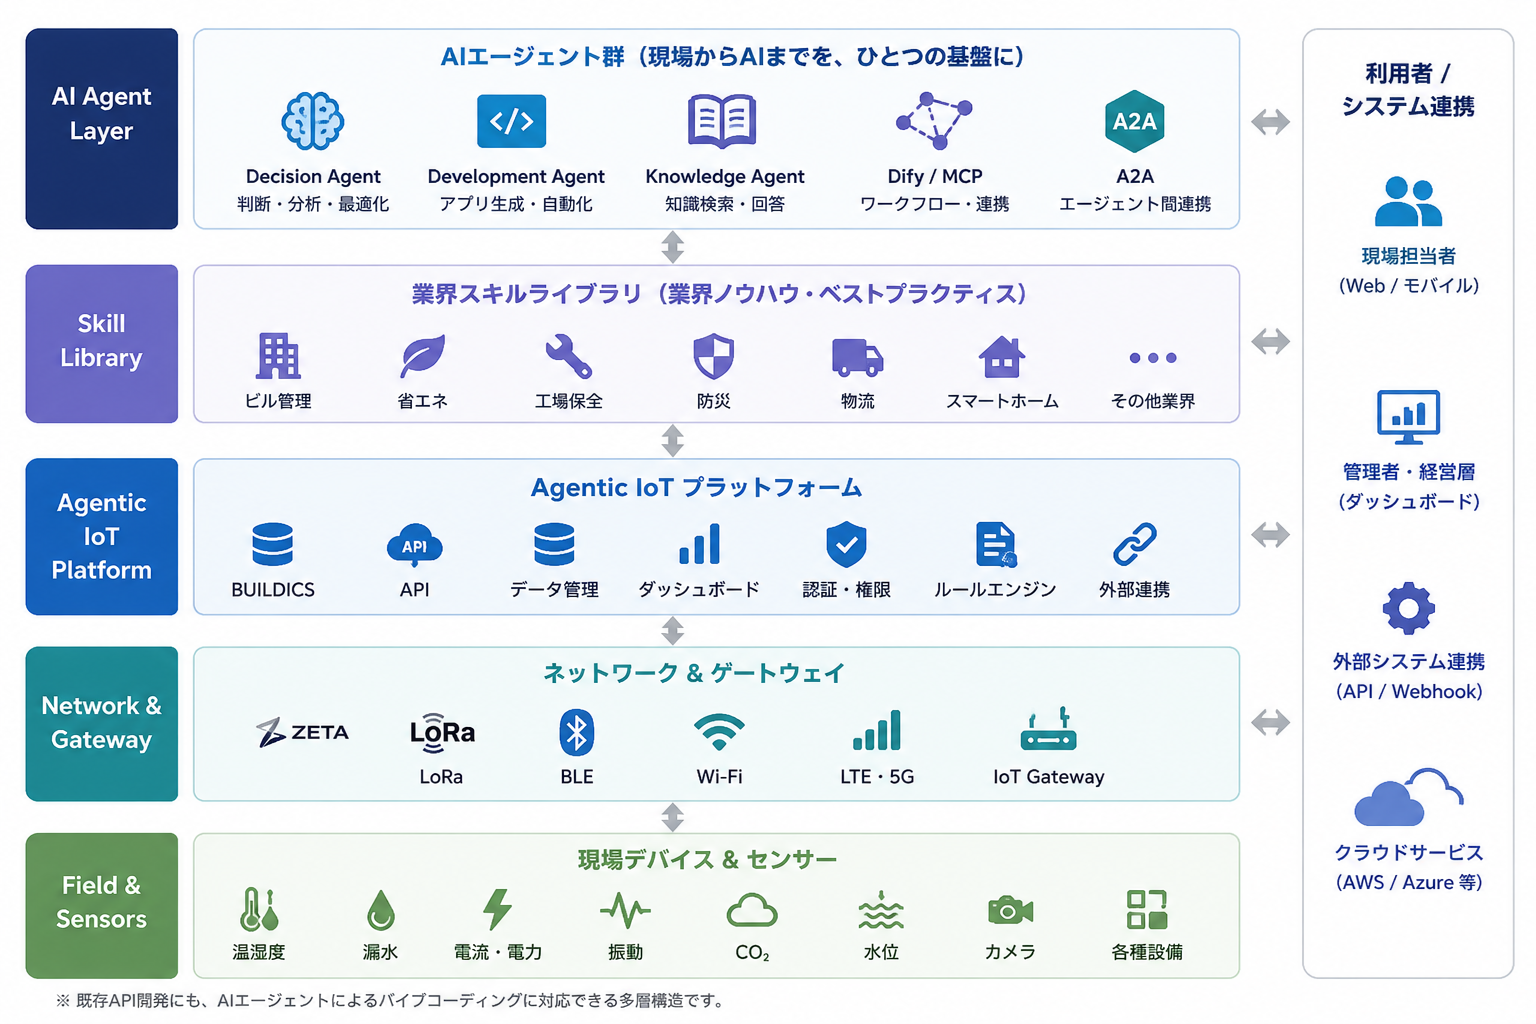
Task: Select the Agentic IoT Platform block
Action: pyautogui.click(x=102, y=536)
